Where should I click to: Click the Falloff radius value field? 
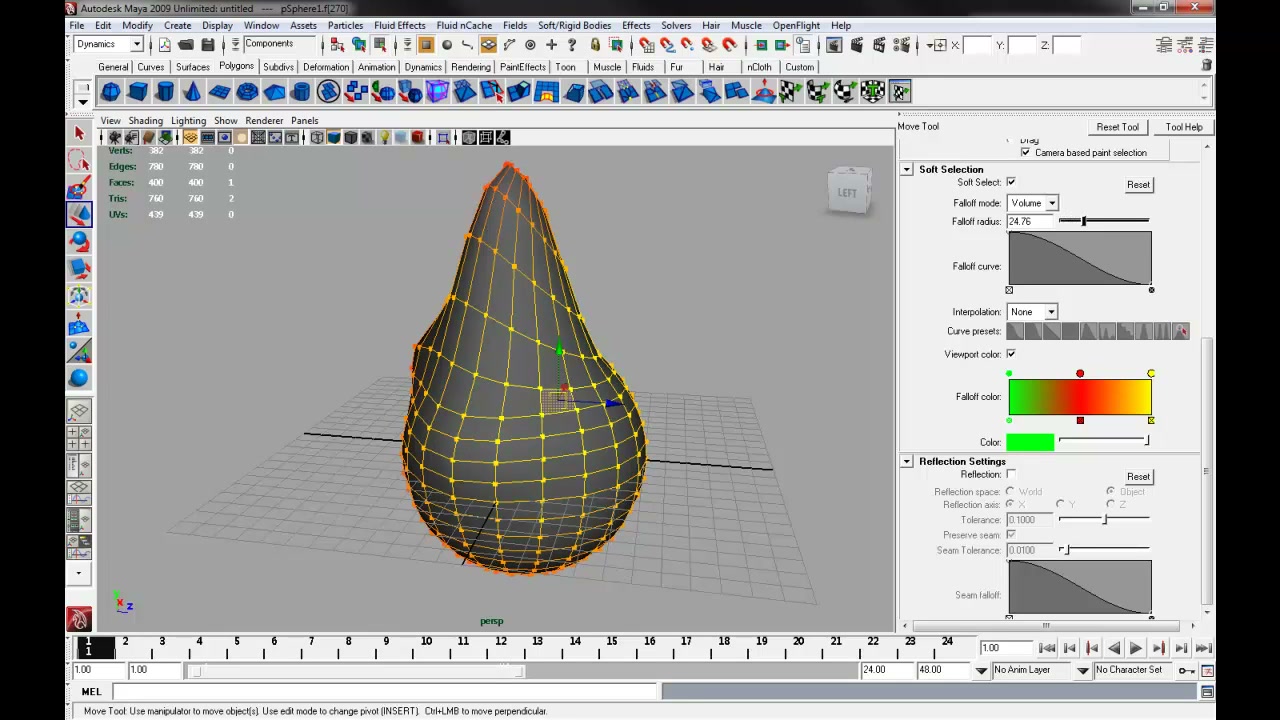tap(1029, 221)
